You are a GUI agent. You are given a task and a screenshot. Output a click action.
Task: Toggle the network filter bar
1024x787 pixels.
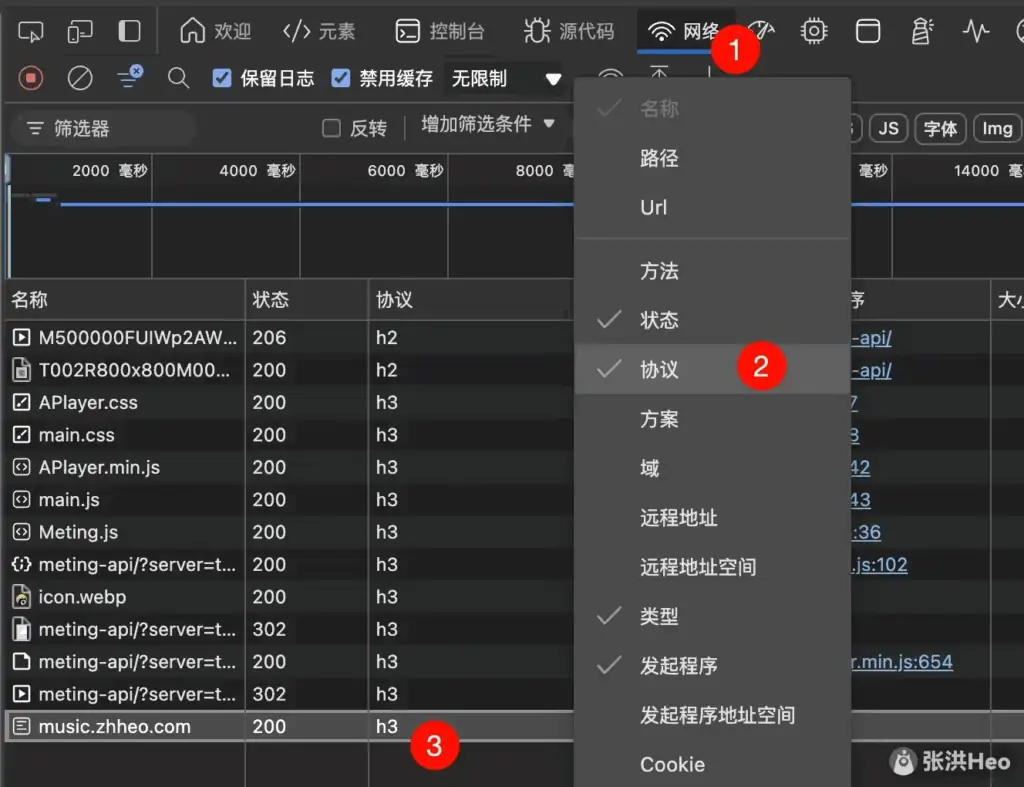pos(127,78)
